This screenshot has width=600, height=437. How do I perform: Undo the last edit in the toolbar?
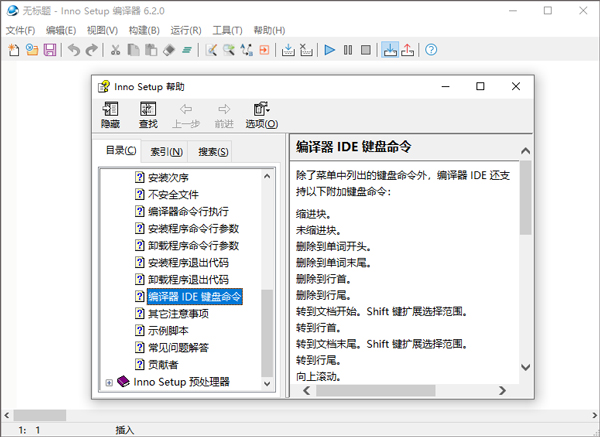pyautogui.click(x=74, y=50)
